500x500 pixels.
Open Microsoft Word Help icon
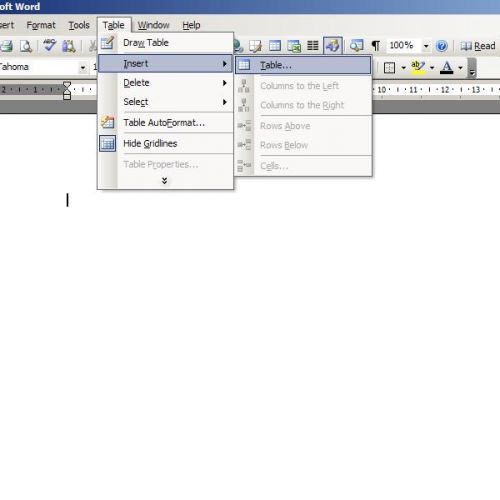[442, 46]
